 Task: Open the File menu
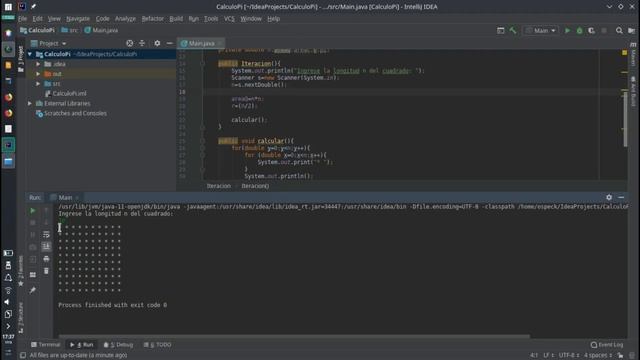22,19
